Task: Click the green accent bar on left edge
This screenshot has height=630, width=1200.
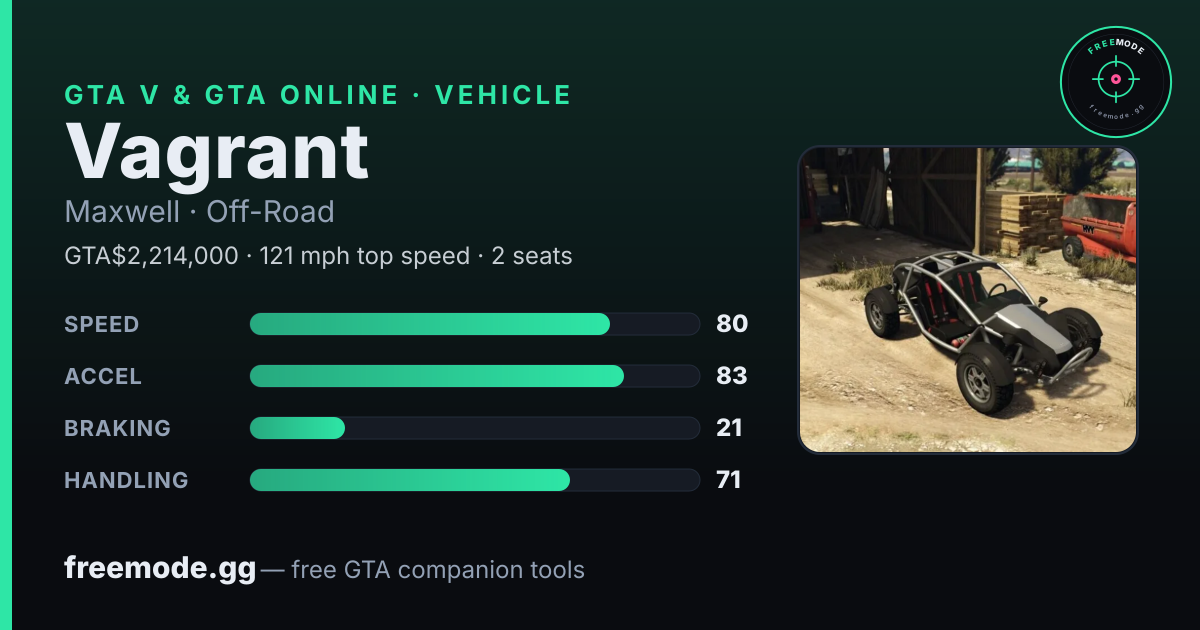Action: 6,315
